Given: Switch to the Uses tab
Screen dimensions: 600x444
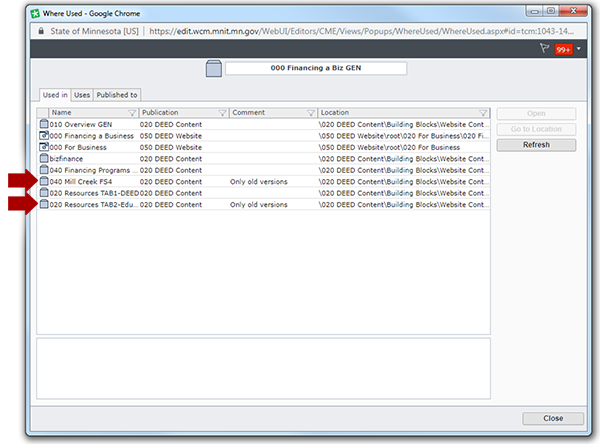Looking at the screenshot, I should [82, 95].
